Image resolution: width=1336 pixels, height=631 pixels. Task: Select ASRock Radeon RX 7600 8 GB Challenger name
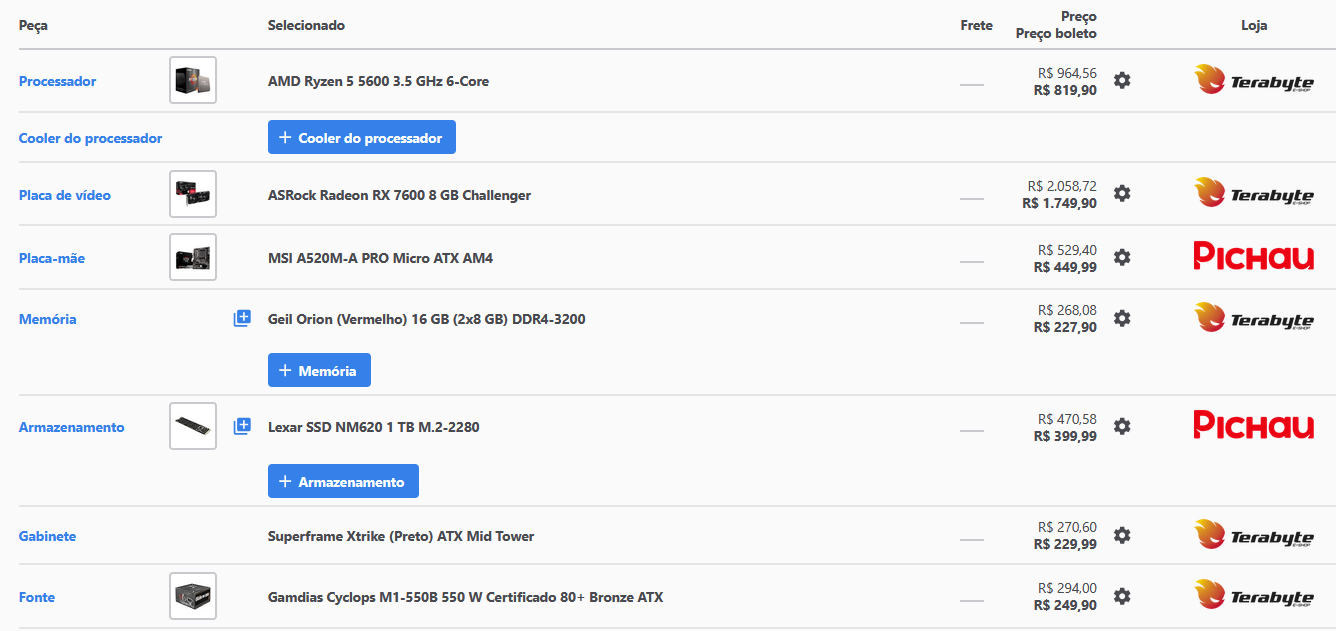(399, 195)
